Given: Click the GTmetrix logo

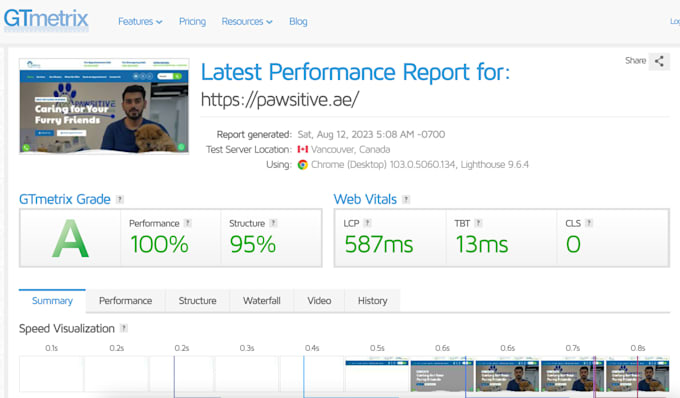Looking at the screenshot, I should click(46, 20).
